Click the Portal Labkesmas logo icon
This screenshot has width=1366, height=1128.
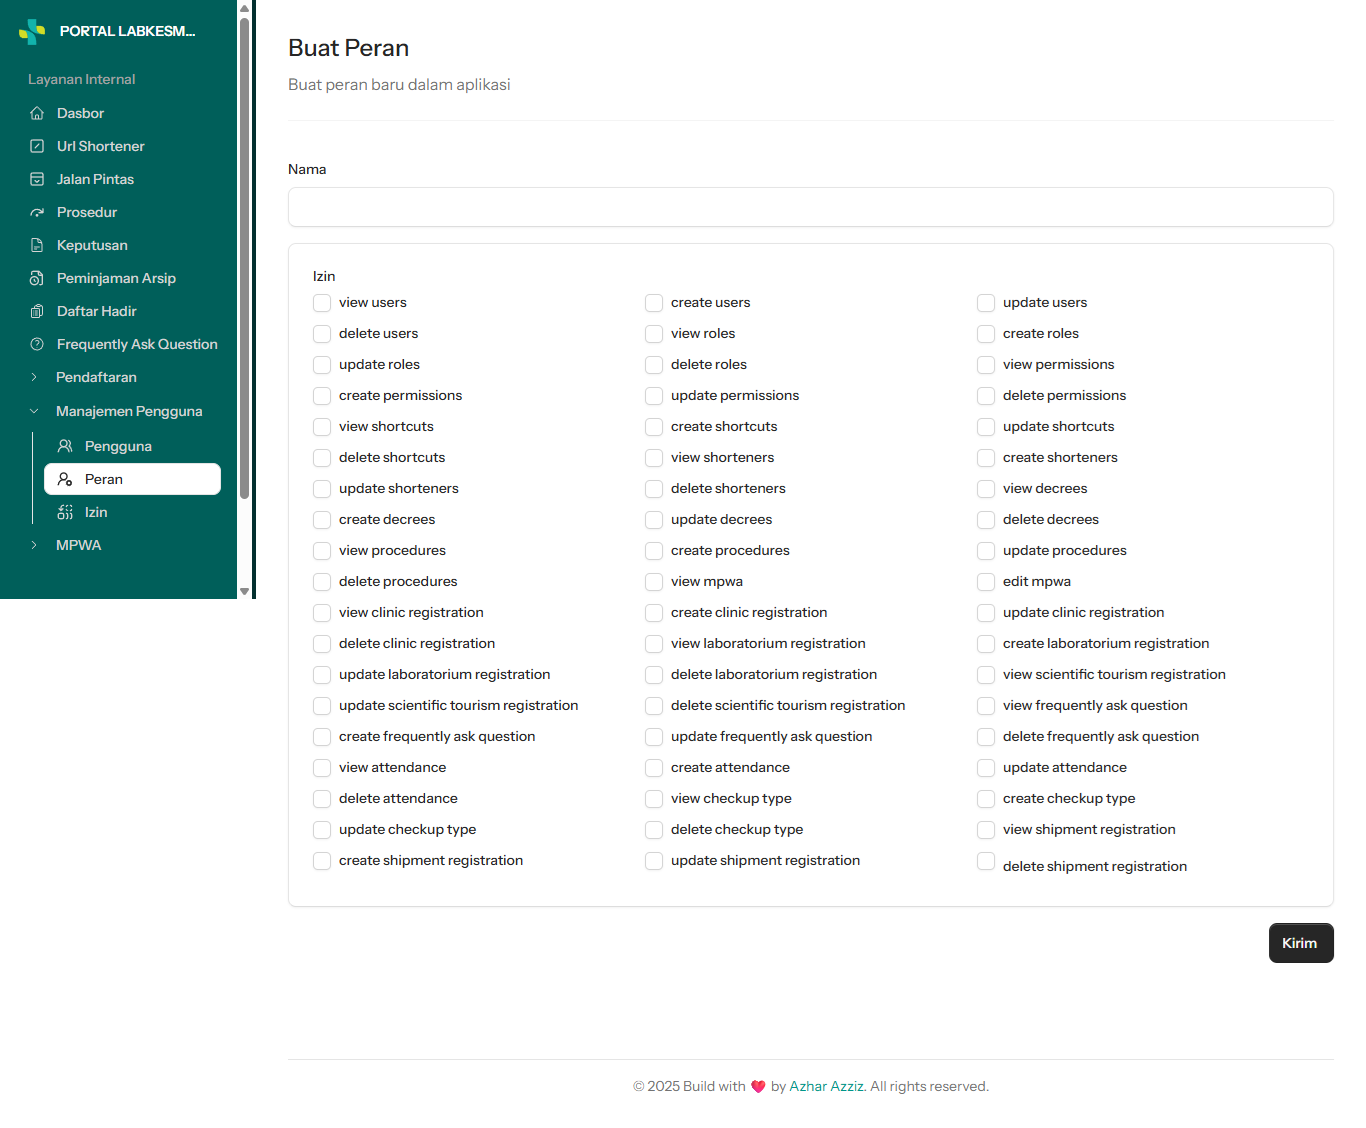click(32, 32)
